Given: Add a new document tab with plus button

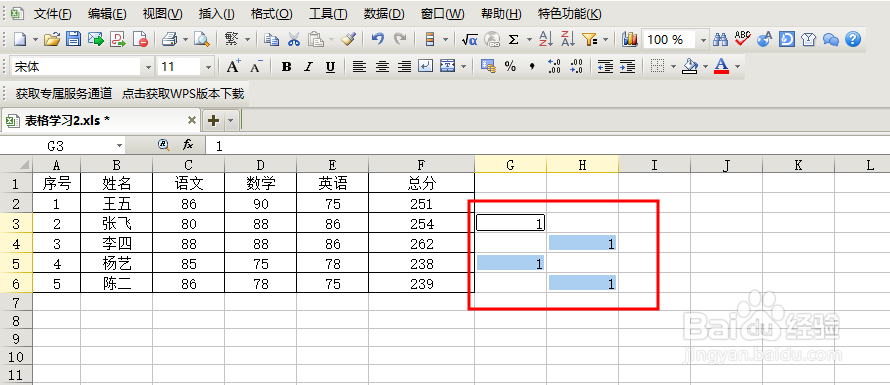Looking at the screenshot, I should [214, 120].
